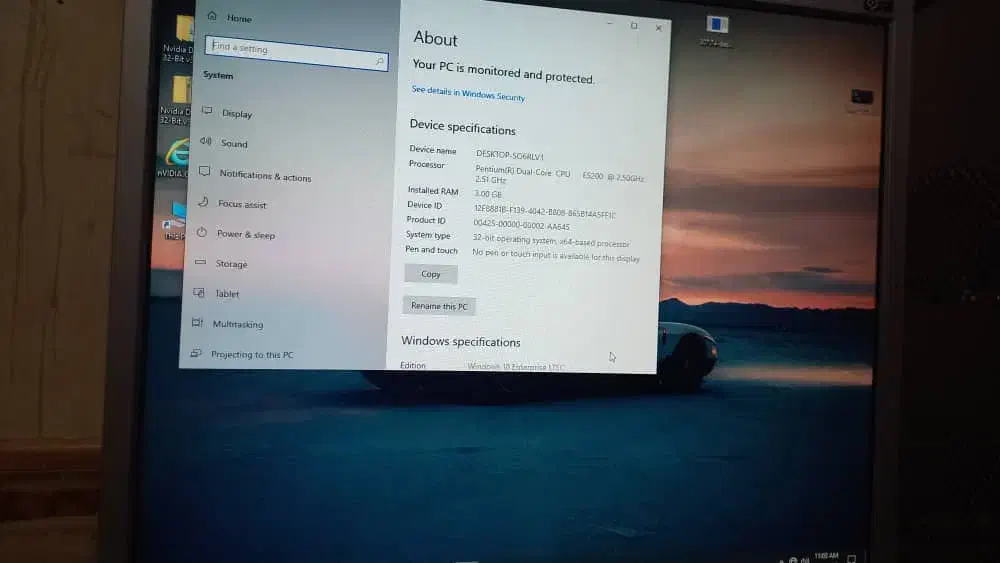1000x563 pixels.
Task: Open Tablet settings icon
Action: point(199,292)
